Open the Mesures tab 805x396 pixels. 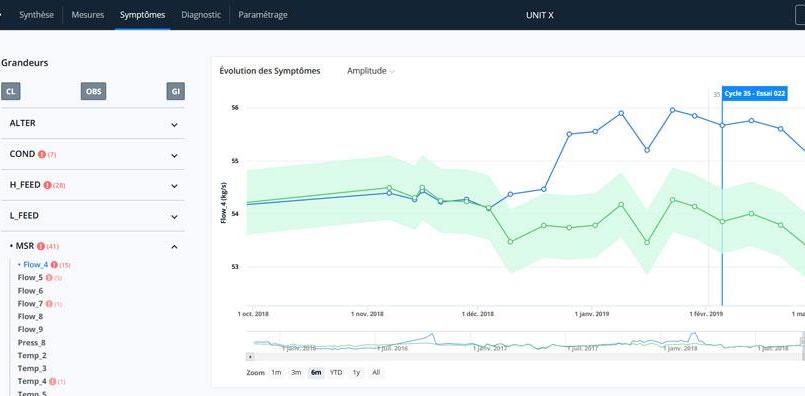88,15
